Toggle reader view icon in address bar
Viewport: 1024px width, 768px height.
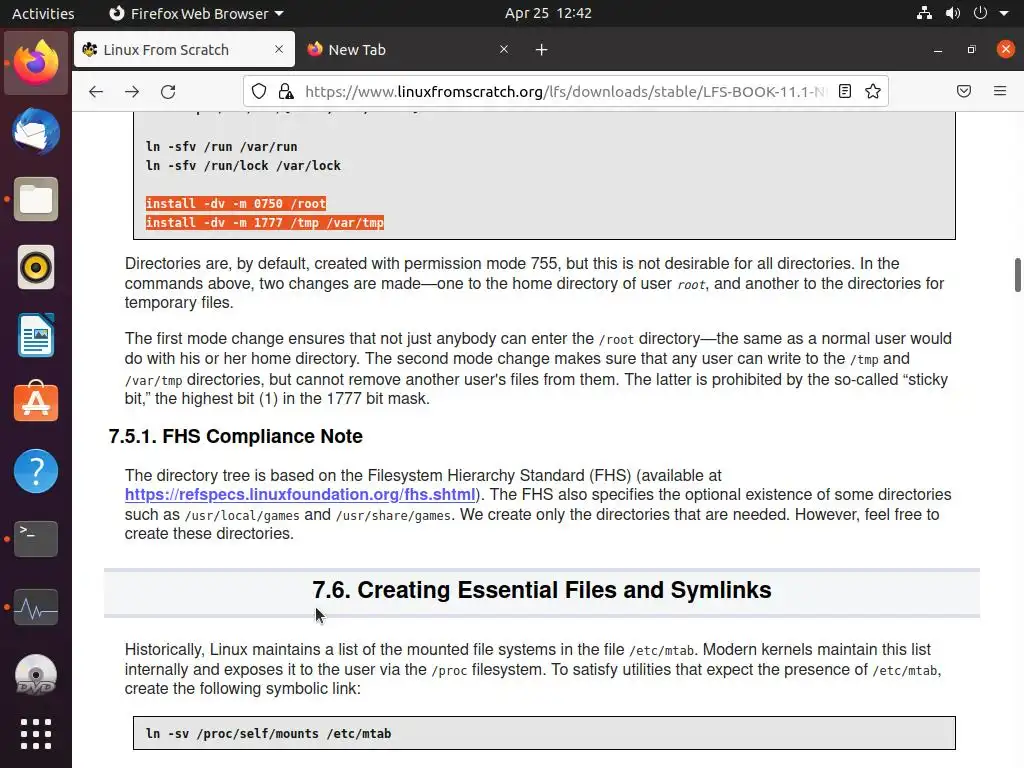845,91
